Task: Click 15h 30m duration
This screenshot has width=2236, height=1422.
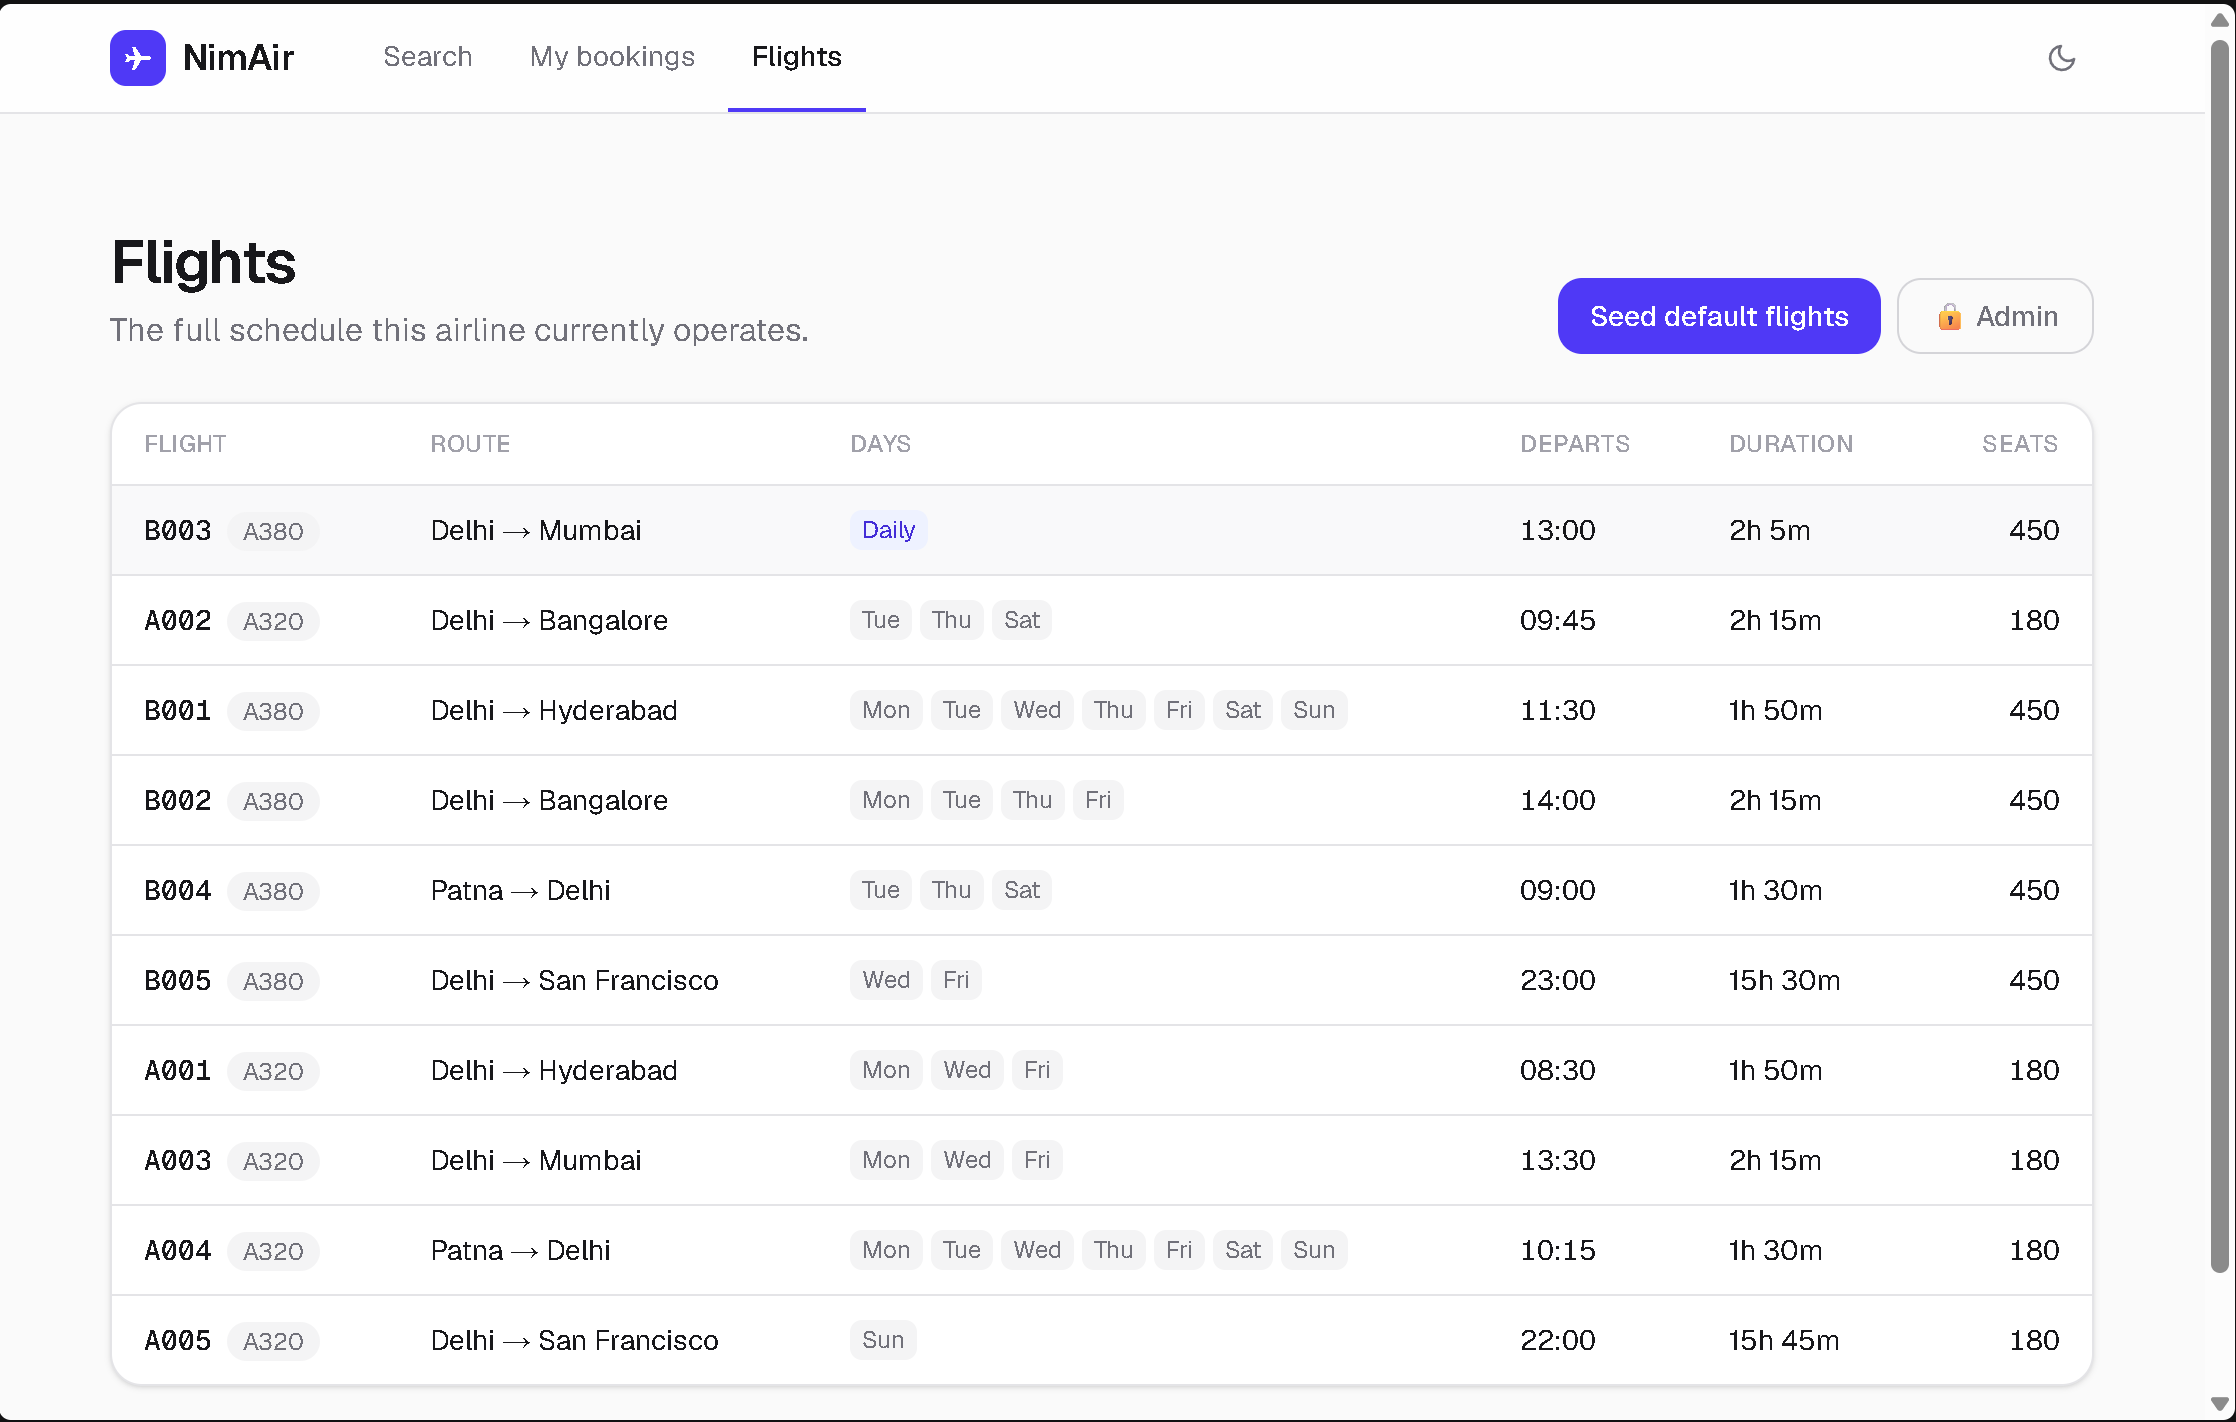Action: [1784, 980]
